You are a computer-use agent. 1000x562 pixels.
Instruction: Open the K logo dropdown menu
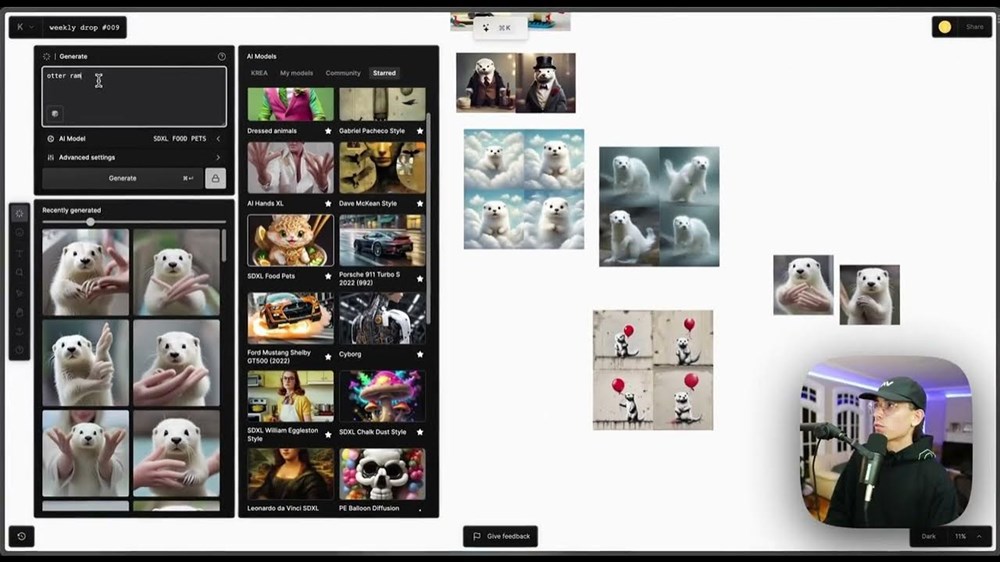25,27
